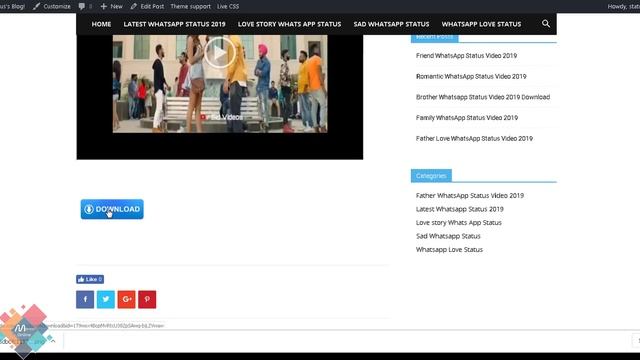
Task: Open Customize in admin bar
Action: 51,7
